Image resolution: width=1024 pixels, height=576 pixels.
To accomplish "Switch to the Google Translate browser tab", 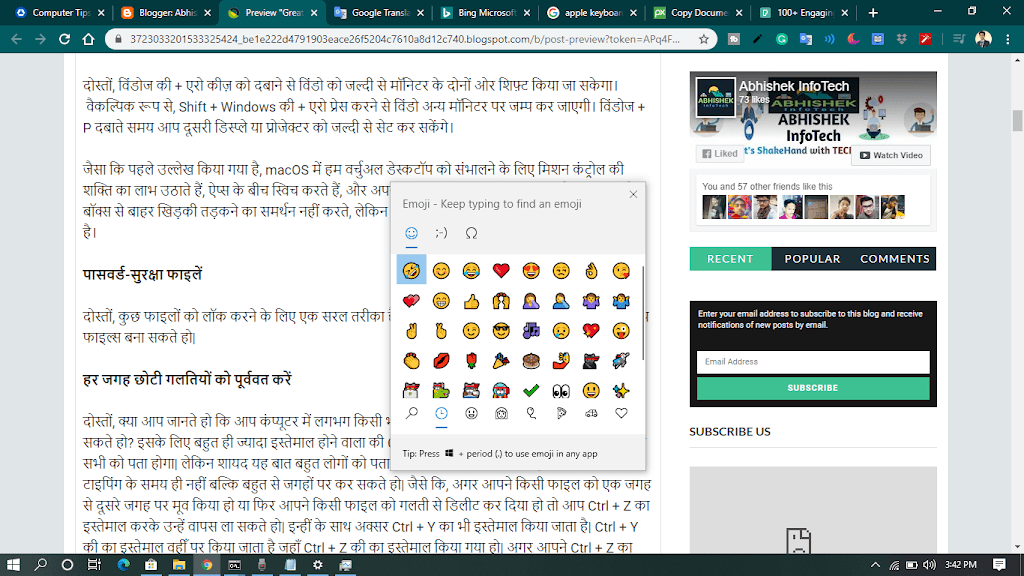I will [376, 13].
